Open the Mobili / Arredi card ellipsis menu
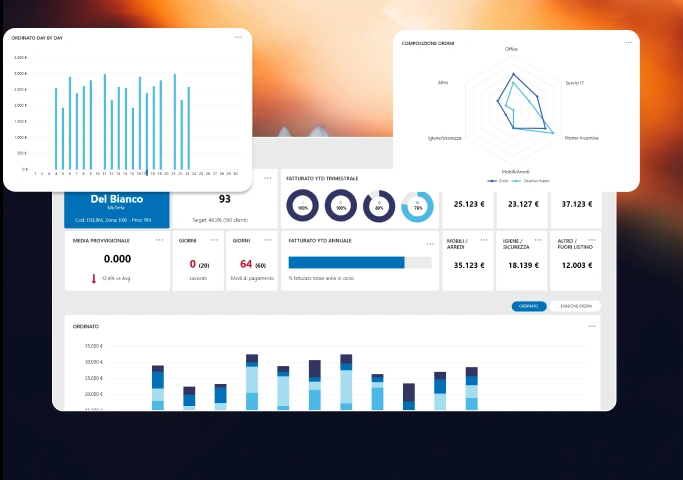The width and height of the screenshot is (683, 480). [482, 241]
